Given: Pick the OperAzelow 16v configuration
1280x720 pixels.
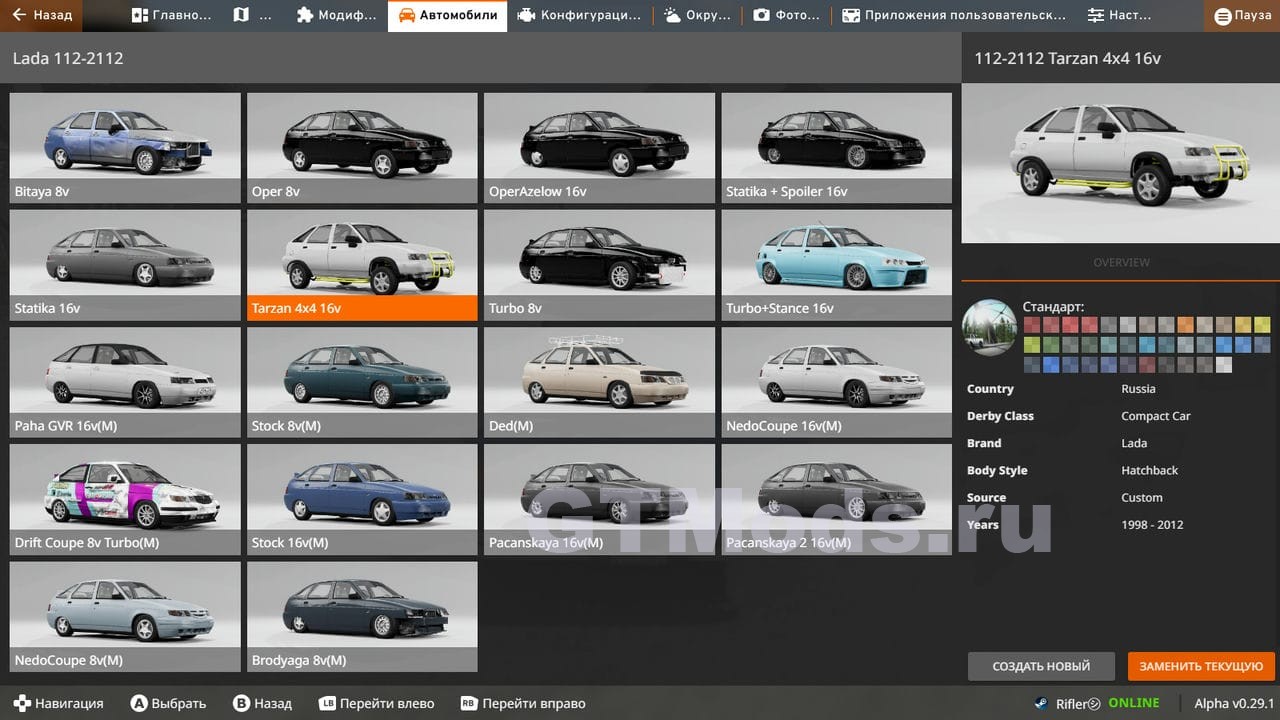Looking at the screenshot, I should (x=599, y=148).
